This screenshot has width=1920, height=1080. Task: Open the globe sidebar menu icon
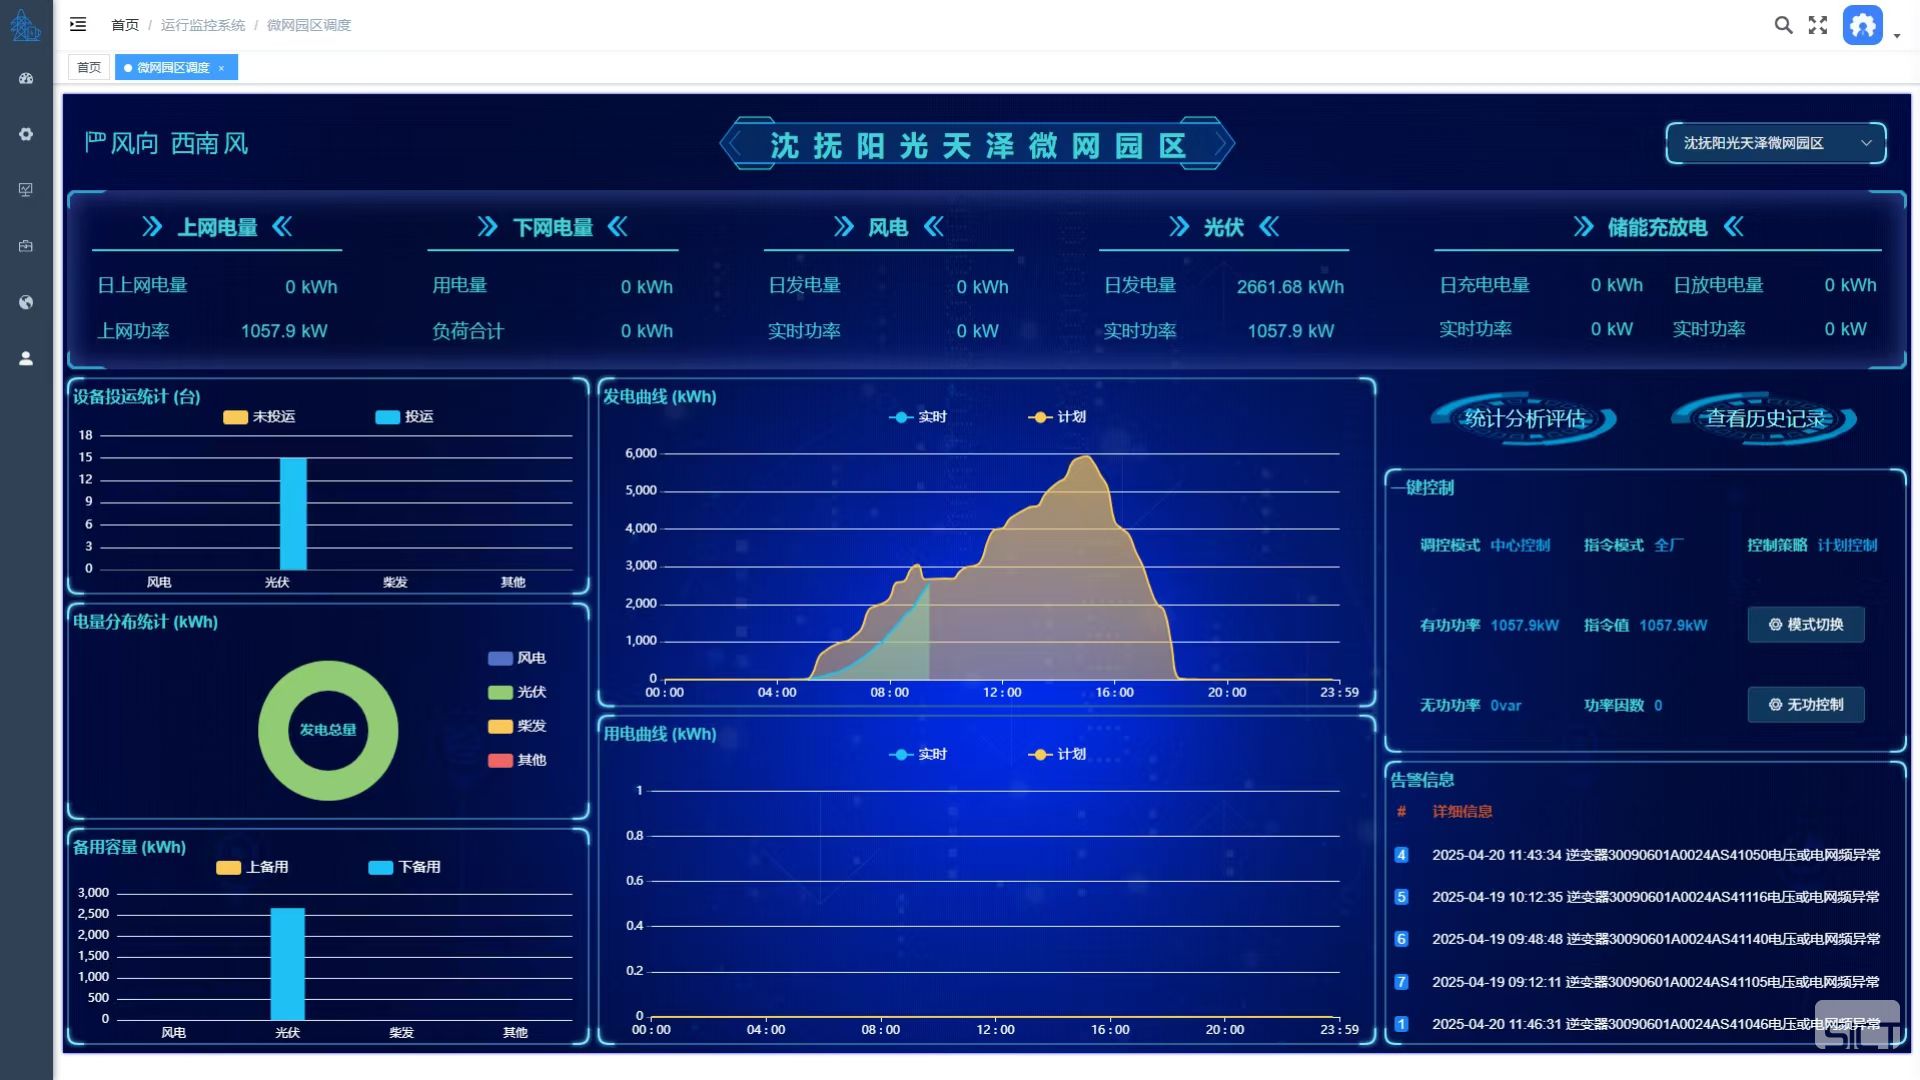26,302
